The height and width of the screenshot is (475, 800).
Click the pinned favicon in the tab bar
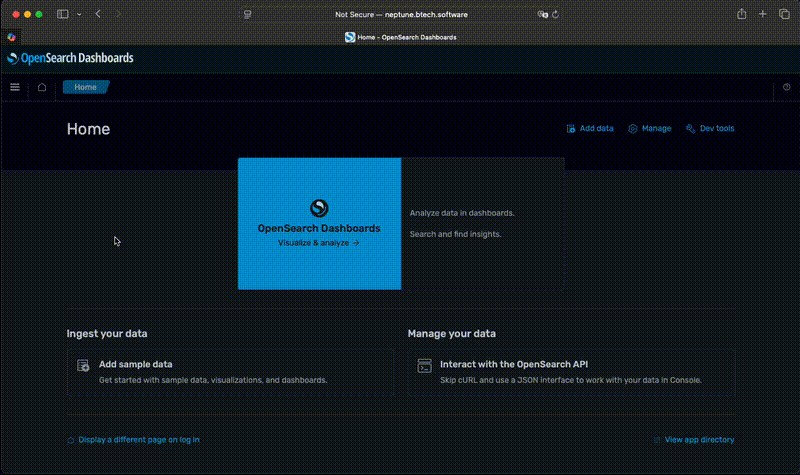(x=11, y=37)
